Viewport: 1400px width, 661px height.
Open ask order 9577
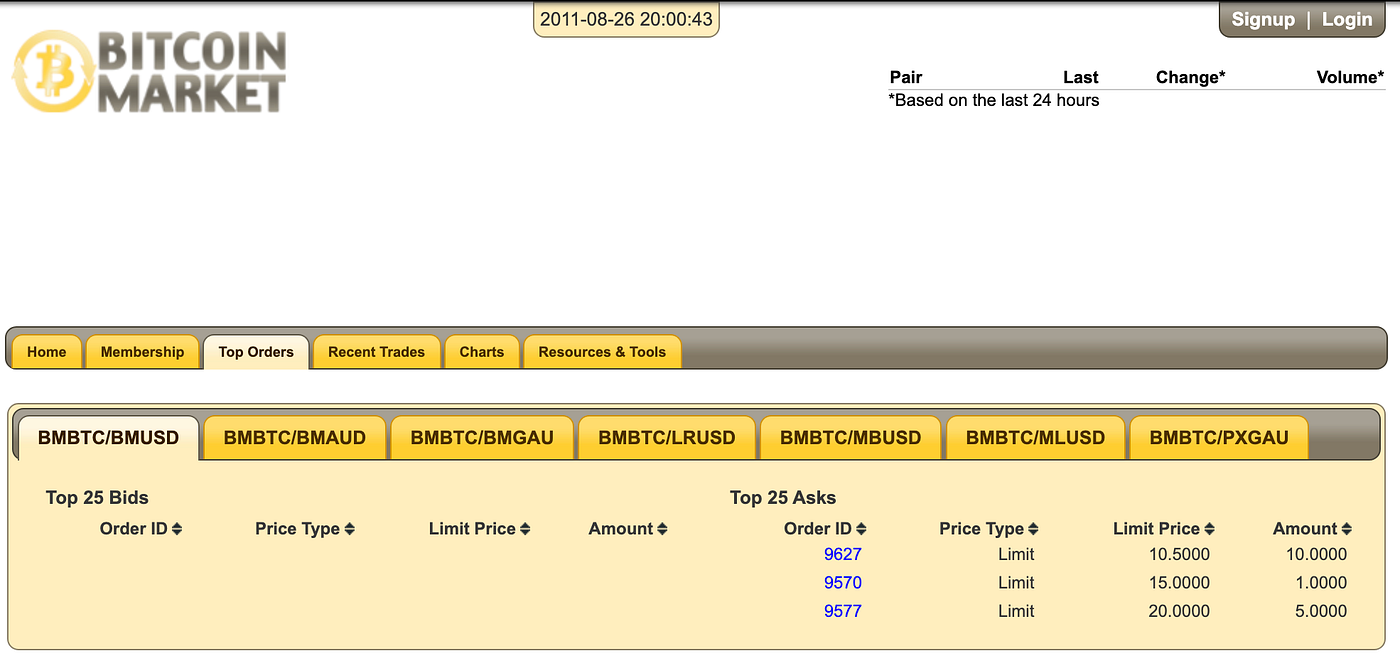point(843,611)
